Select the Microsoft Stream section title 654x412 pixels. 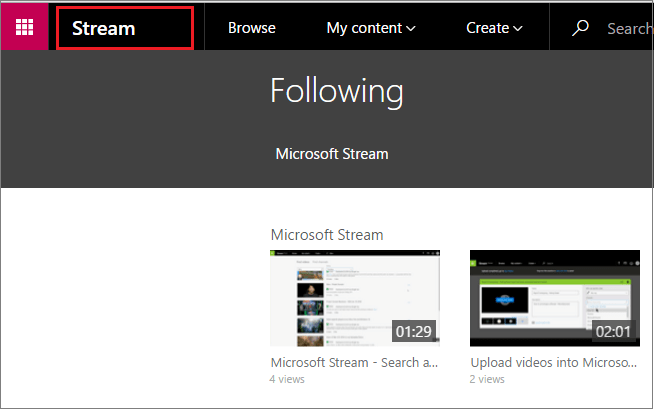pyautogui.click(x=327, y=235)
